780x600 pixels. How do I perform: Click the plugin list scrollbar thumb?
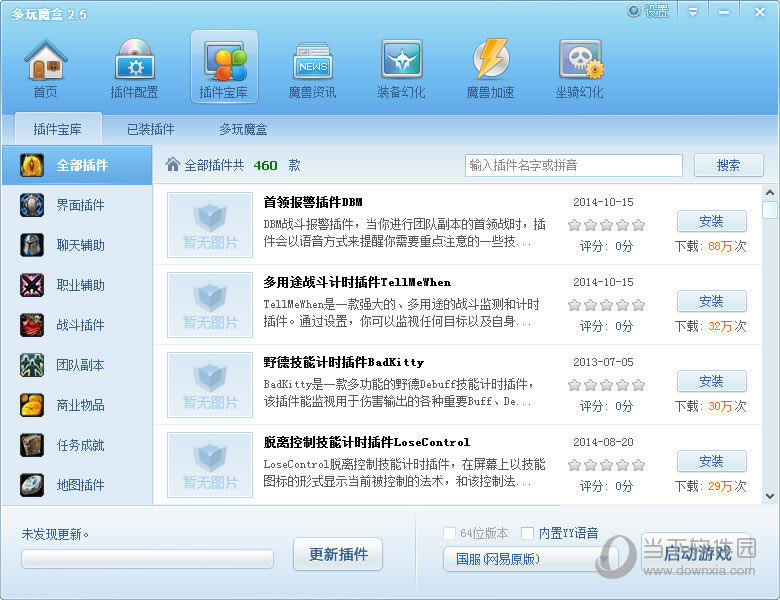770,209
